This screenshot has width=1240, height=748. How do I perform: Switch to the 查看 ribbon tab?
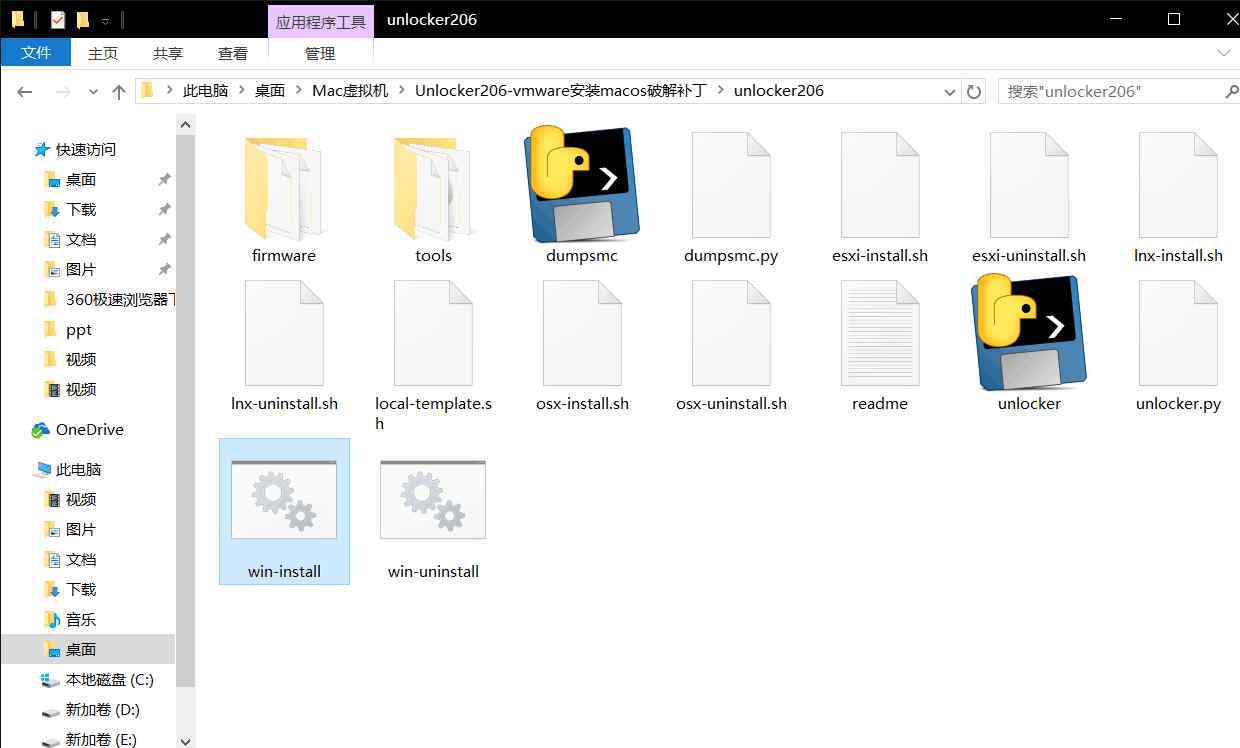233,53
